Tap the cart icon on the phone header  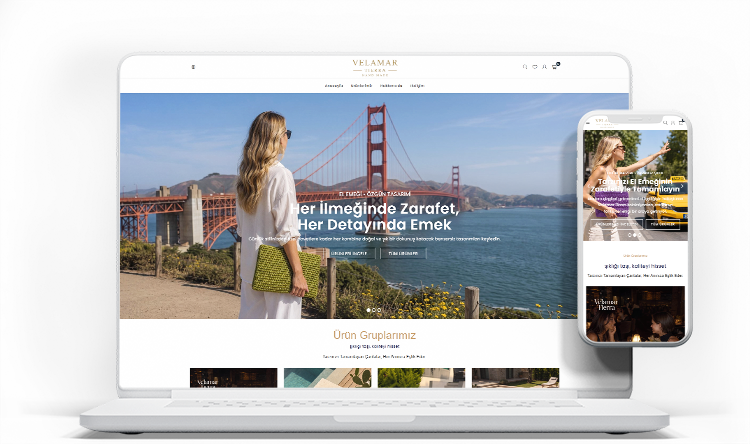click(x=682, y=122)
